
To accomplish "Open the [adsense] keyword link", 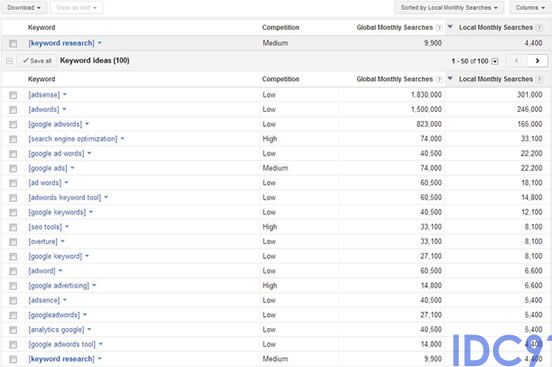I will tap(44, 95).
